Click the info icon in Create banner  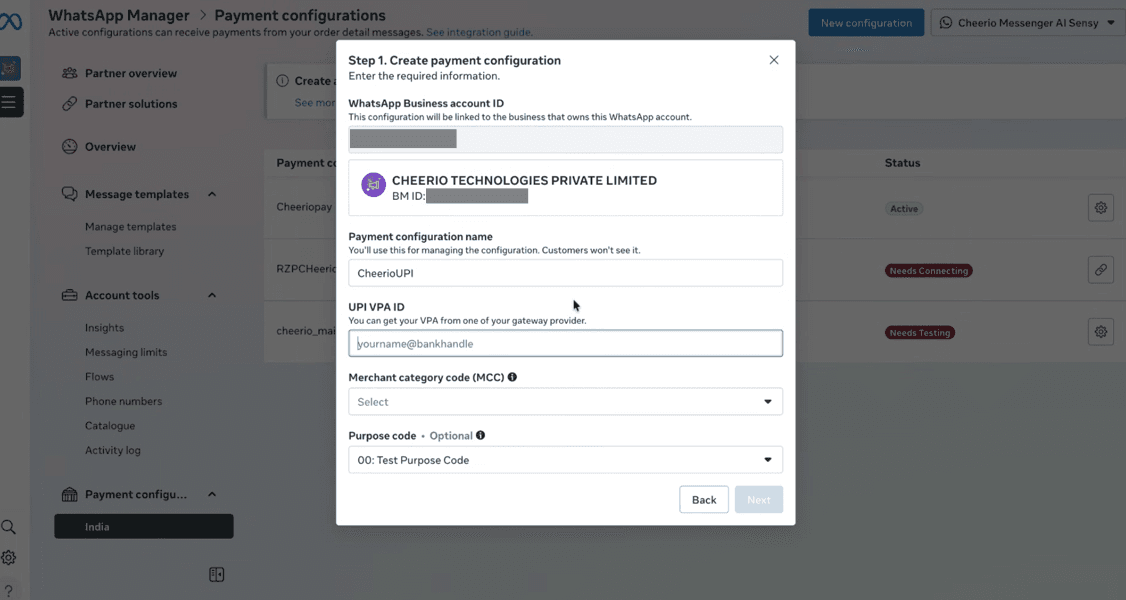(282, 80)
